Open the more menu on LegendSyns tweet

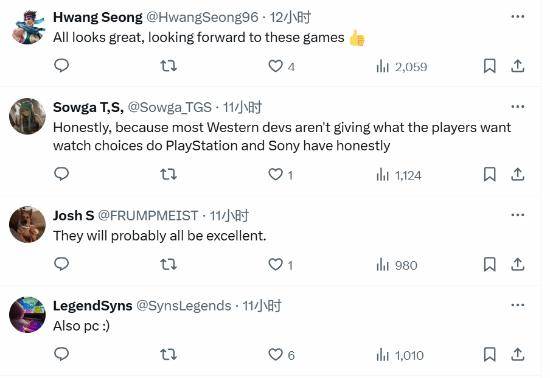point(517,305)
